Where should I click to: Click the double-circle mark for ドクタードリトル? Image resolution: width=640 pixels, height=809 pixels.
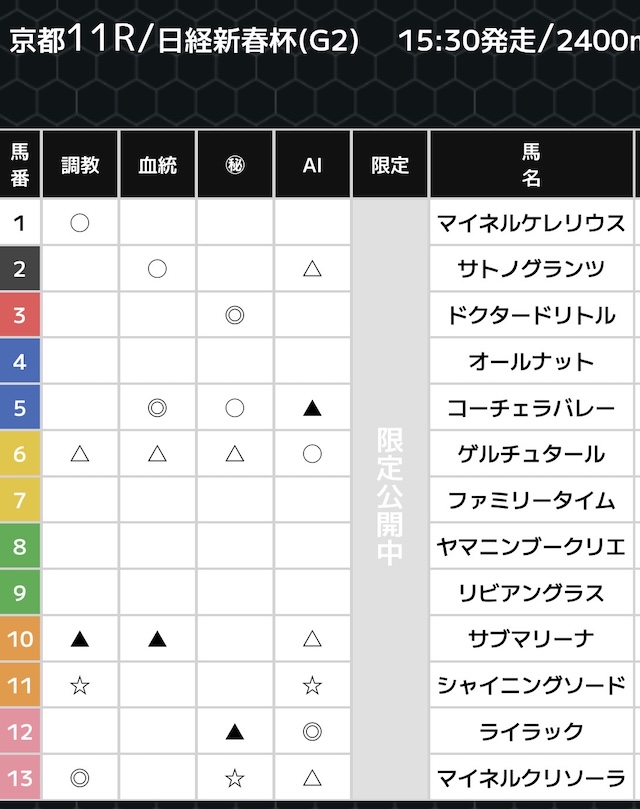coord(235,315)
